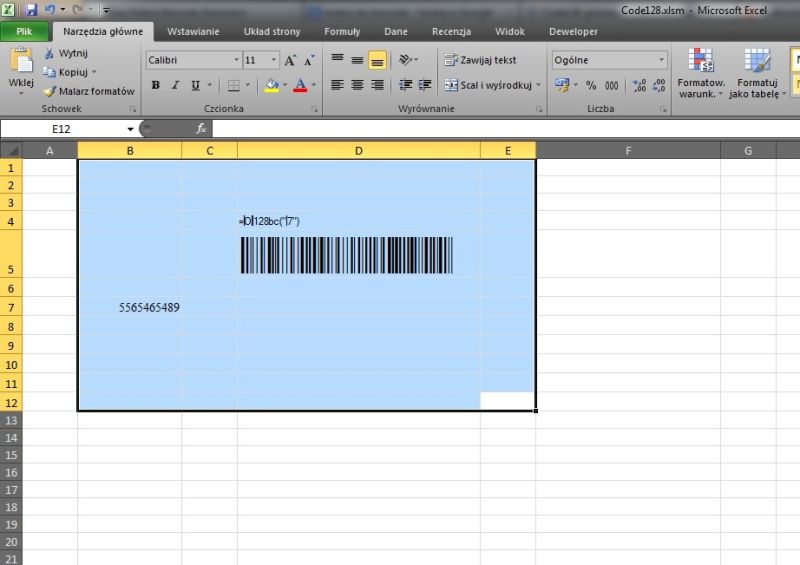Switch to the Formuły ribbon tab

(x=342, y=32)
